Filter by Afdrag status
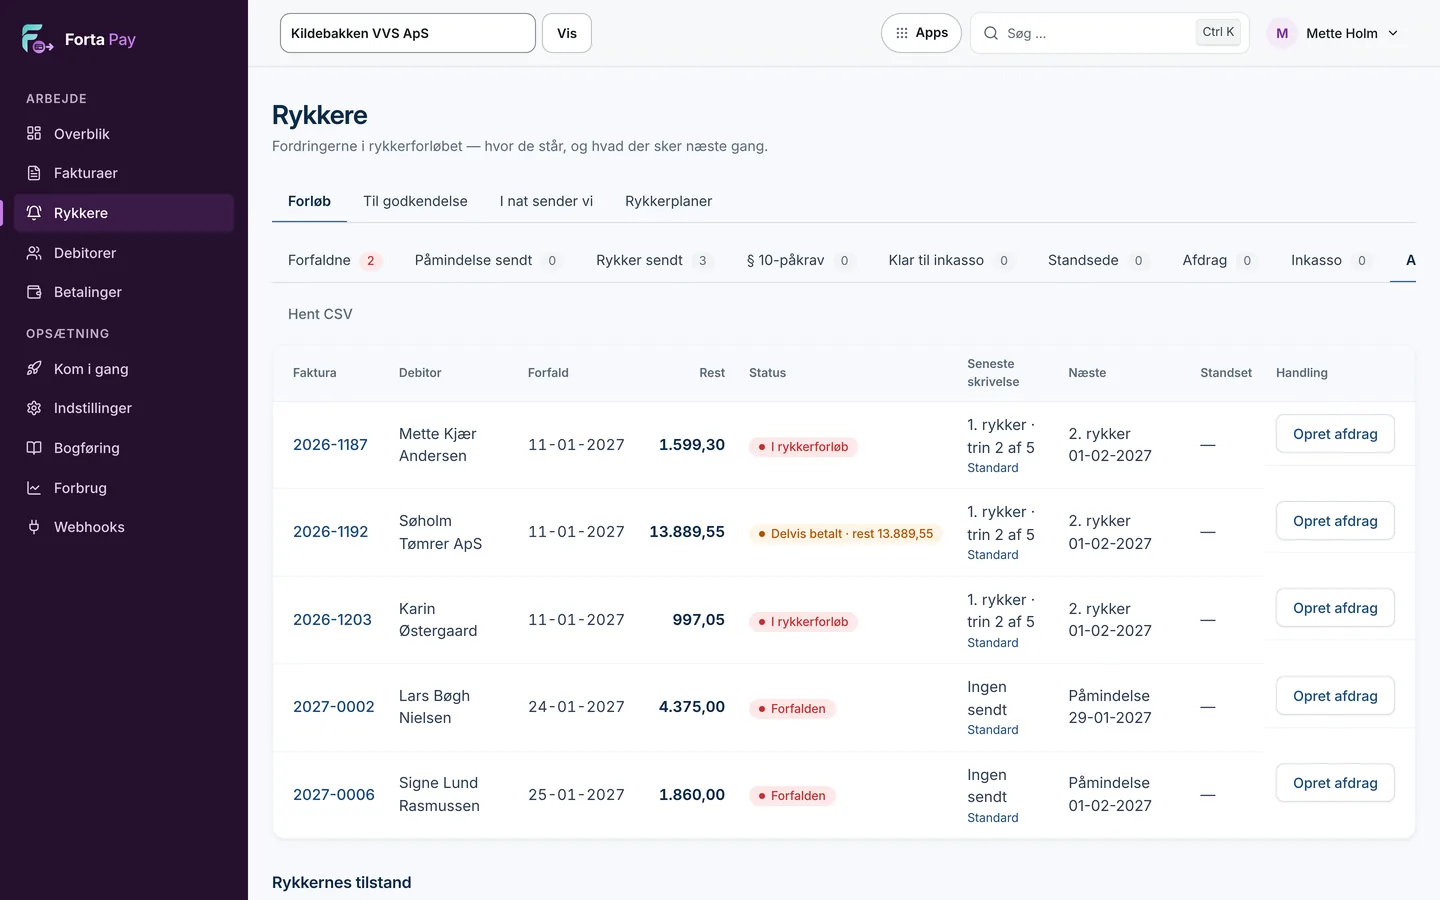The height and width of the screenshot is (900, 1440). pyautogui.click(x=1220, y=260)
